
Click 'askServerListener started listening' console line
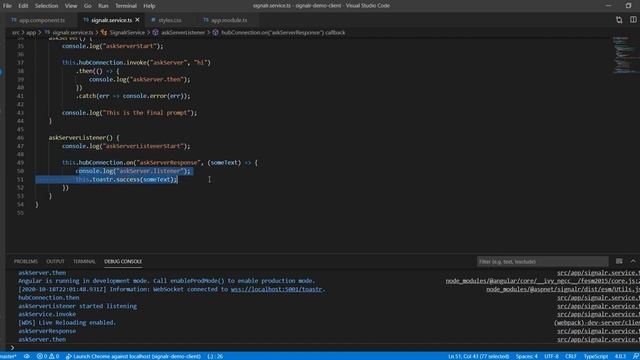click(78, 306)
